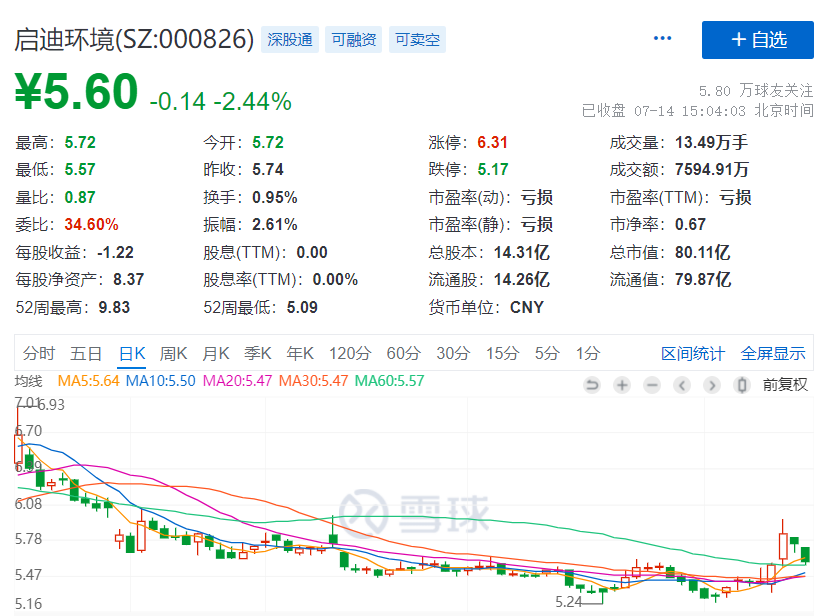This screenshot has width=831, height=616.
Task: Click the 52周最低 value 5.09
Action: click(302, 307)
